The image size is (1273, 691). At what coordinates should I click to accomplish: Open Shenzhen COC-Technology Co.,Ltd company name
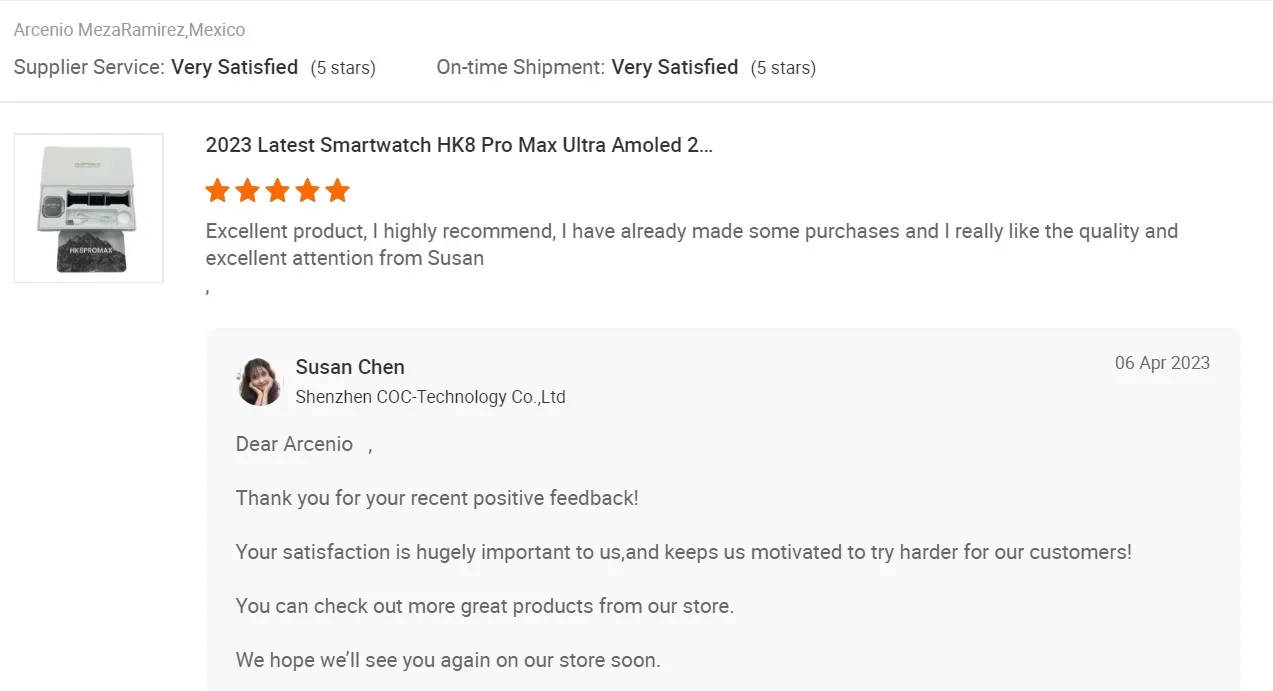[430, 397]
